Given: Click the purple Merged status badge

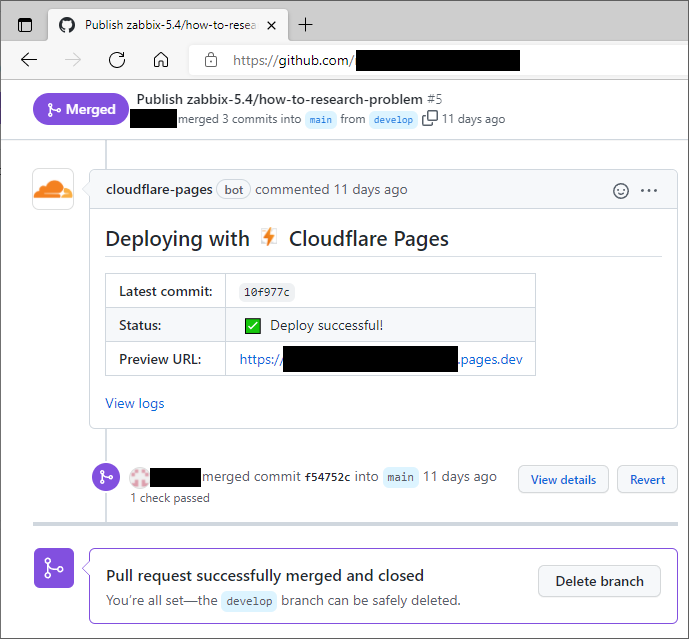Looking at the screenshot, I should (81, 109).
